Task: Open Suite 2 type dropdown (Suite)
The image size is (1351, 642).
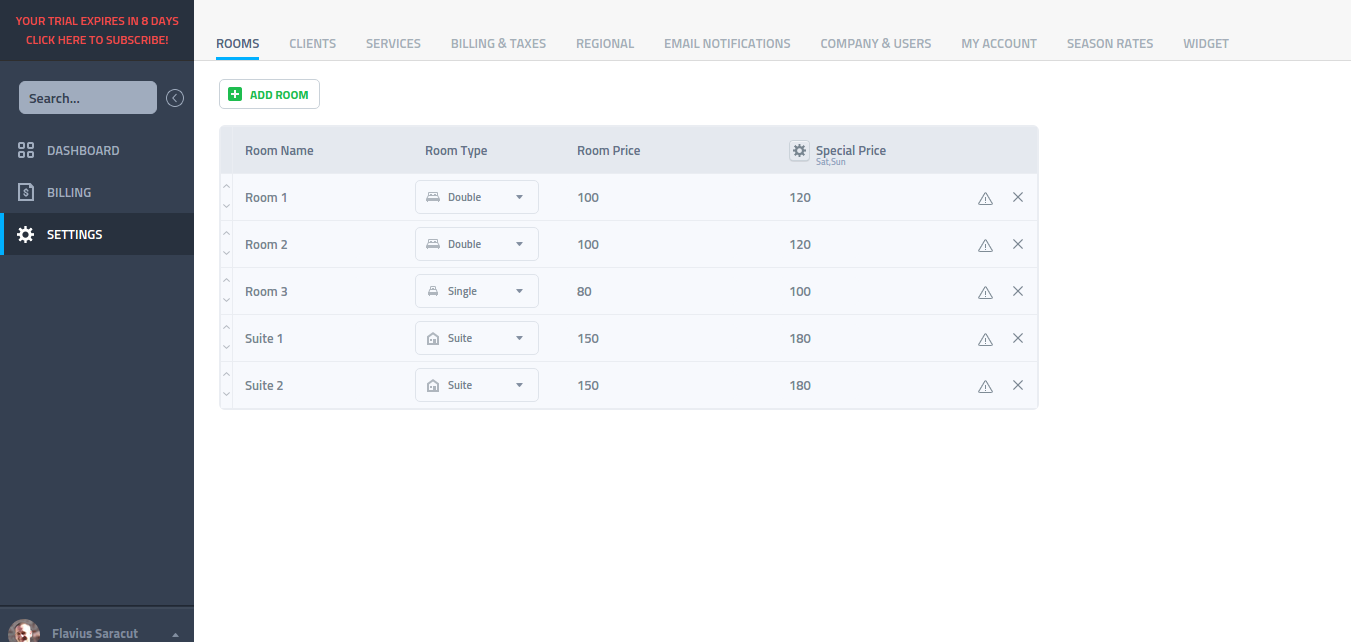Action: point(477,385)
